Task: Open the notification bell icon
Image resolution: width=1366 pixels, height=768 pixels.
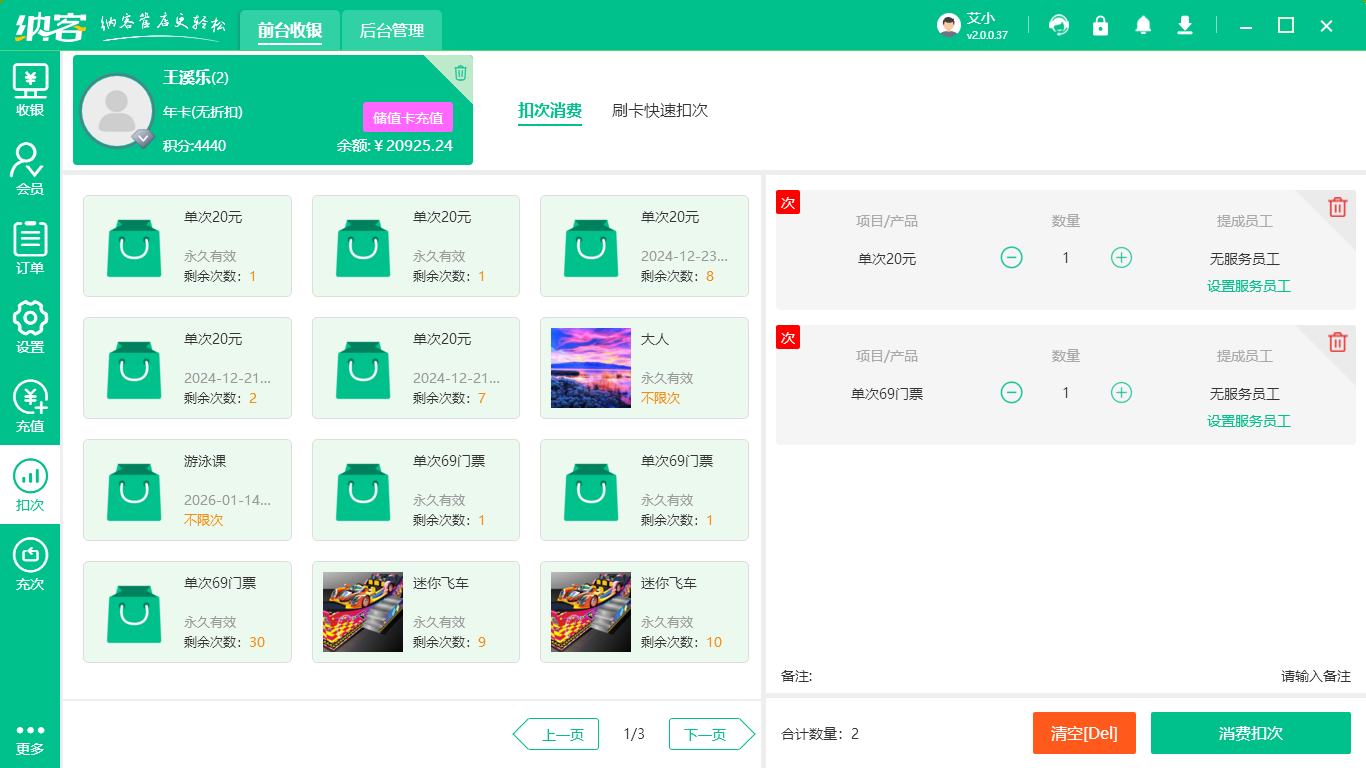Action: (x=1143, y=26)
